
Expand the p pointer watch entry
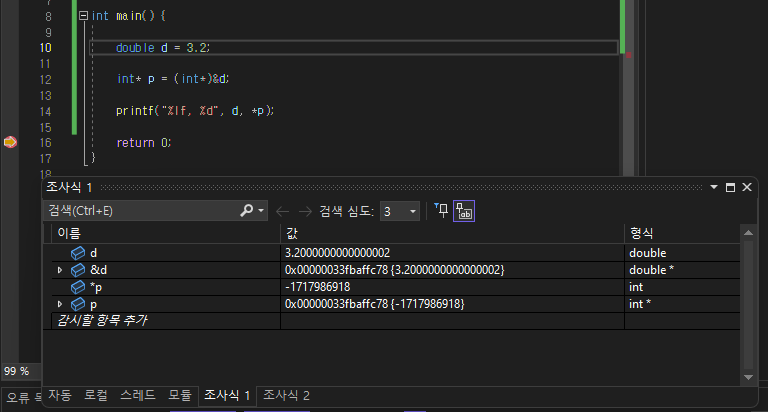pos(60,304)
